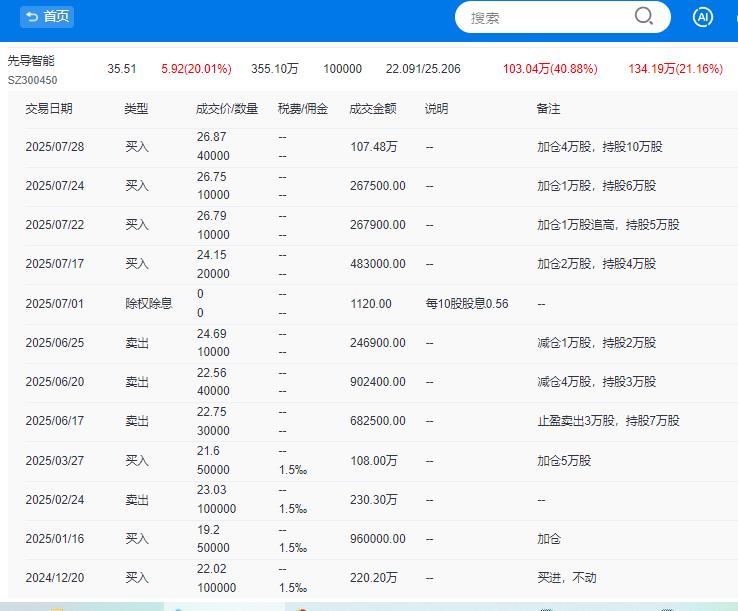Select the 2025/07/28 transaction date
Image resolution: width=738 pixels, height=611 pixels.
(55, 147)
